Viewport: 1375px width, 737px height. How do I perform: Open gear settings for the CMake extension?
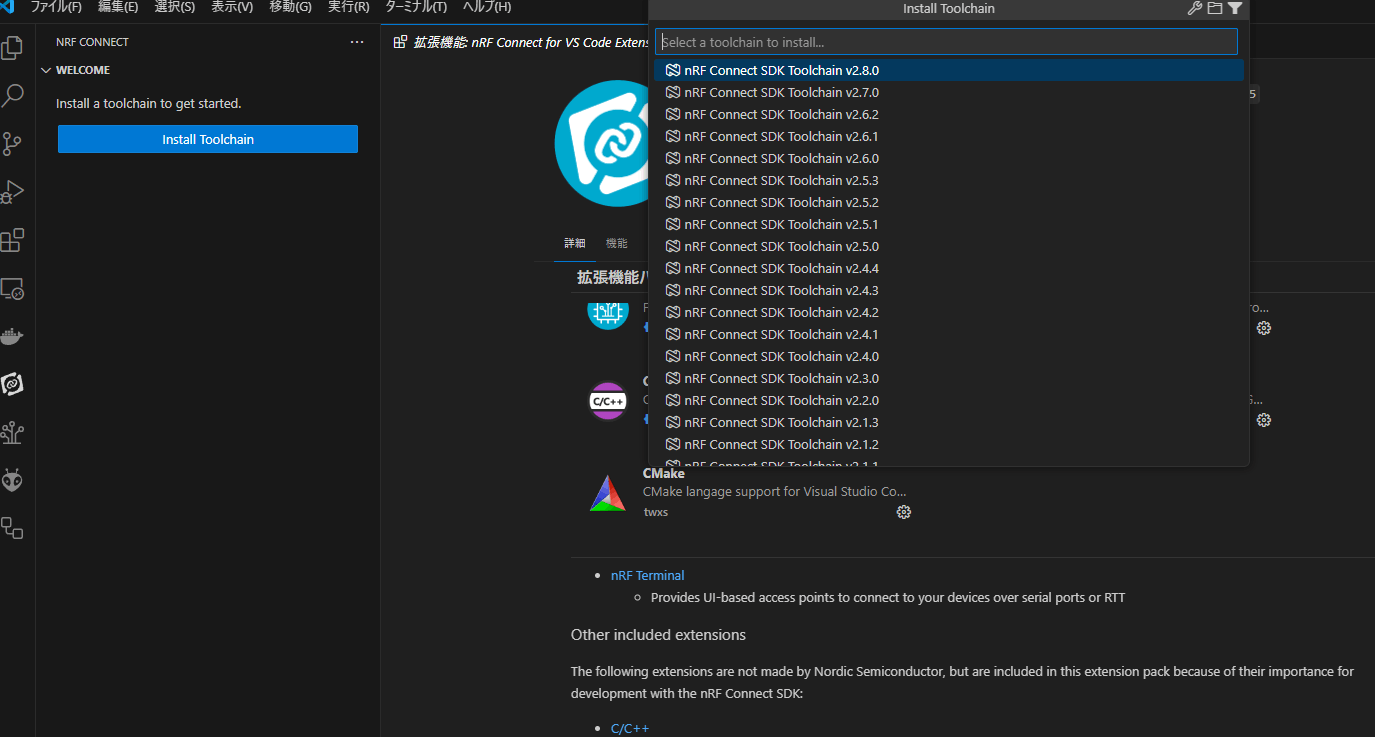click(904, 512)
